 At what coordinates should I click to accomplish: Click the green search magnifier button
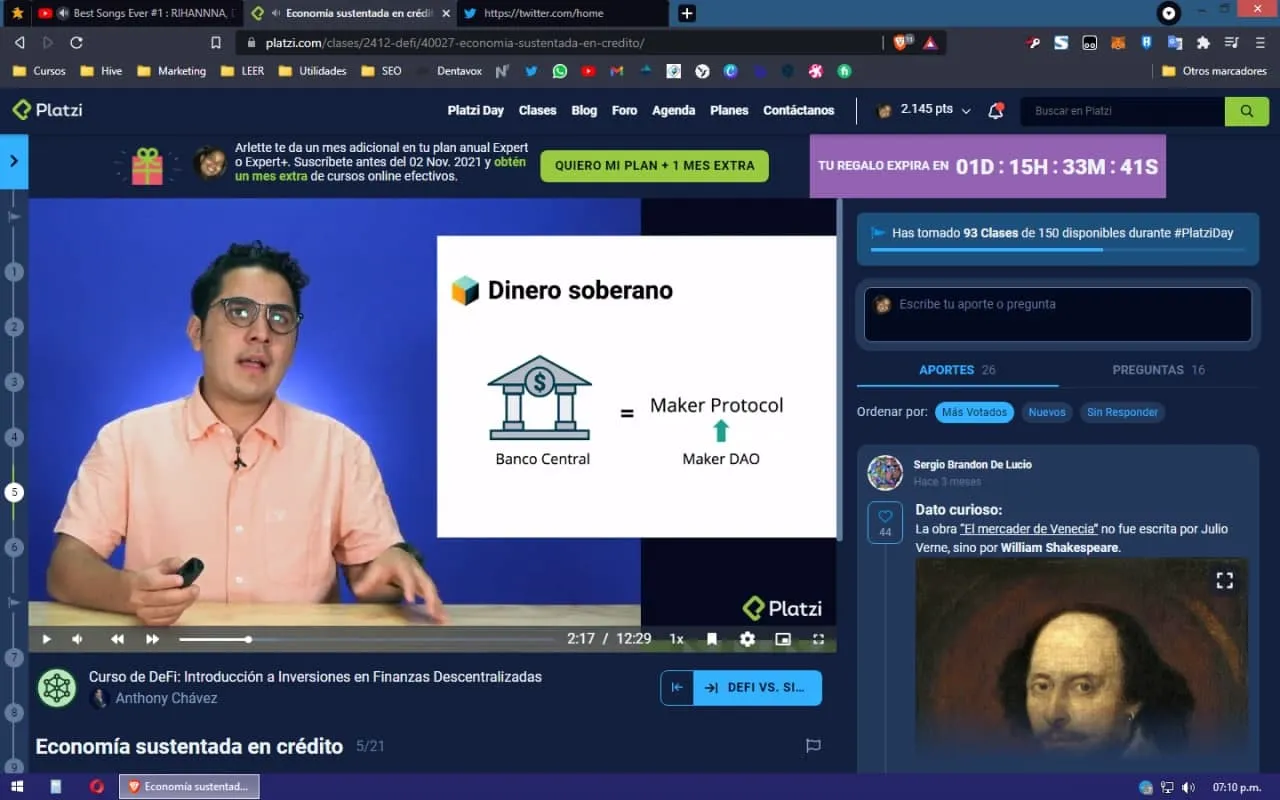1247,111
